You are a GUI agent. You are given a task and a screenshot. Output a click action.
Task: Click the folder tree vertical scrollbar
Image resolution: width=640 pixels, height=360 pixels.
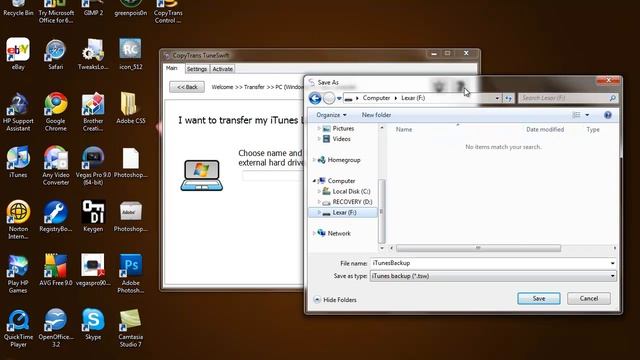(x=382, y=211)
